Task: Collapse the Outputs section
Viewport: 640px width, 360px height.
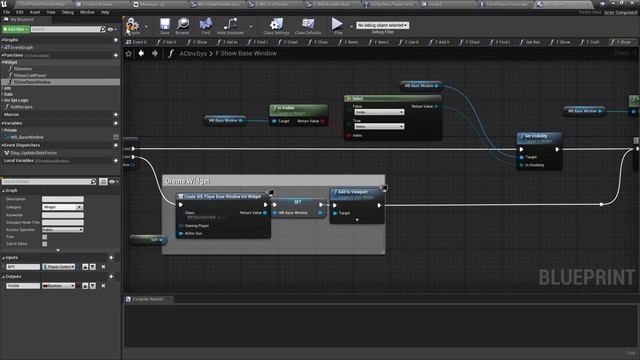Action: 3,277
